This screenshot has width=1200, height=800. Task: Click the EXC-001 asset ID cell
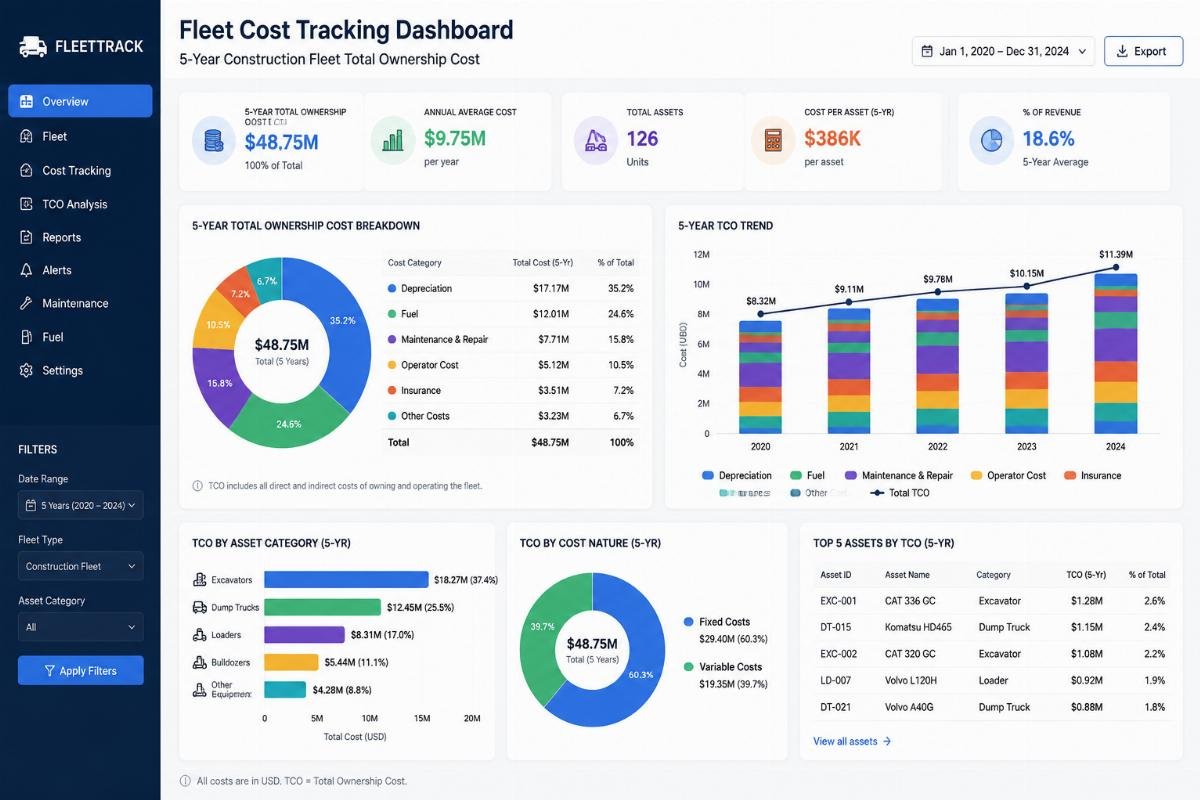(838, 601)
